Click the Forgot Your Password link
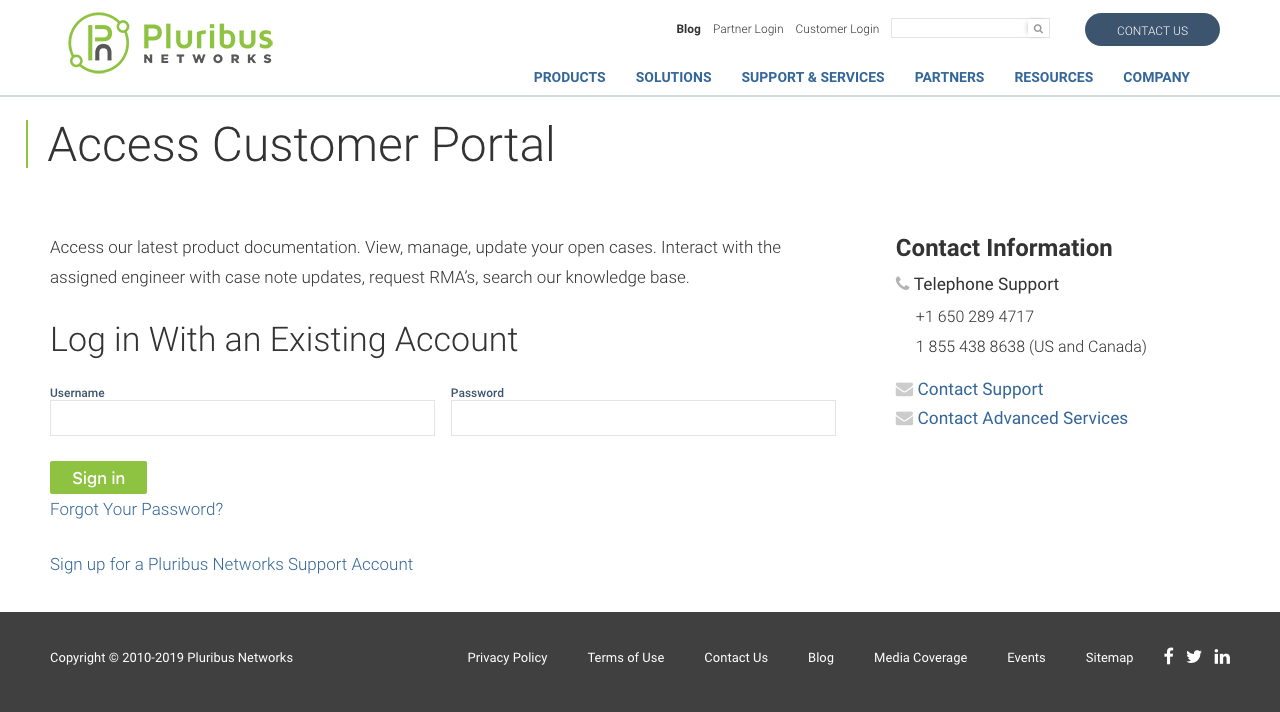Viewport: 1280px width, 712px height. [136, 509]
